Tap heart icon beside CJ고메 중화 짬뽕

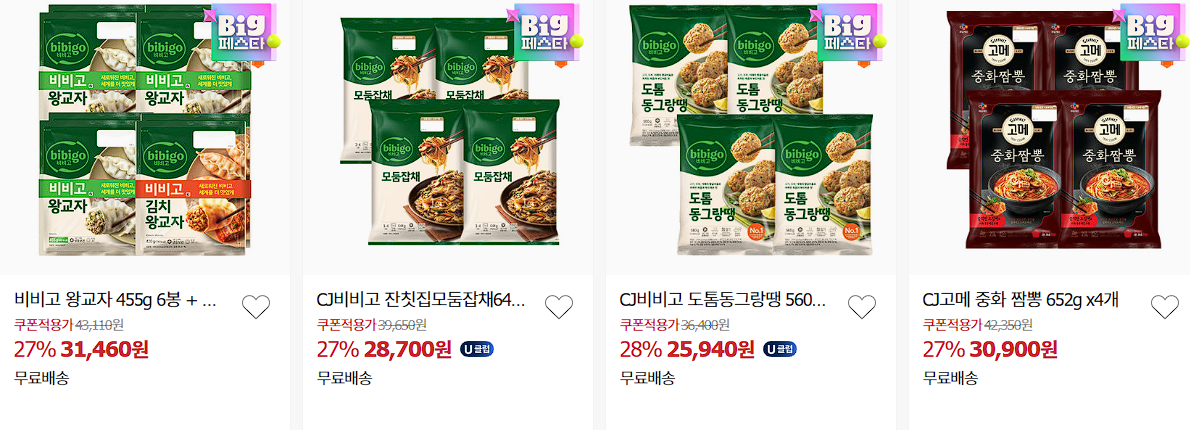(x=1164, y=306)
